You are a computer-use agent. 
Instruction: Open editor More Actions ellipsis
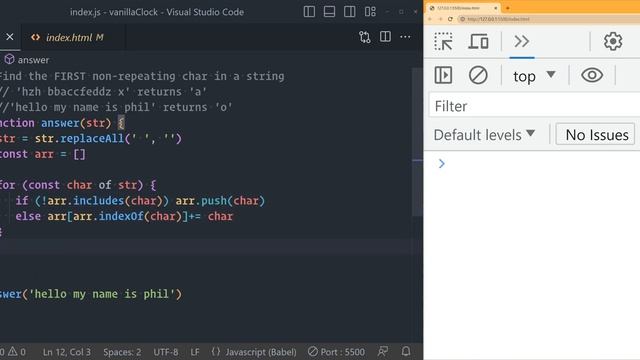coord(405,37)
